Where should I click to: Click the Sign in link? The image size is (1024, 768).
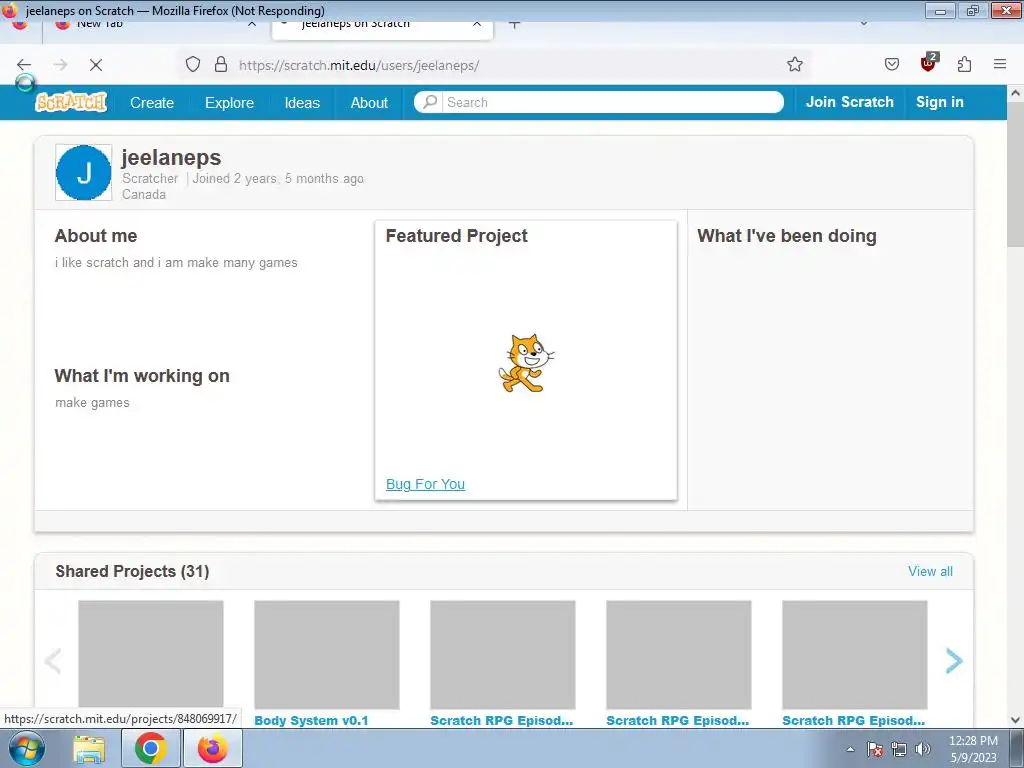940,102
